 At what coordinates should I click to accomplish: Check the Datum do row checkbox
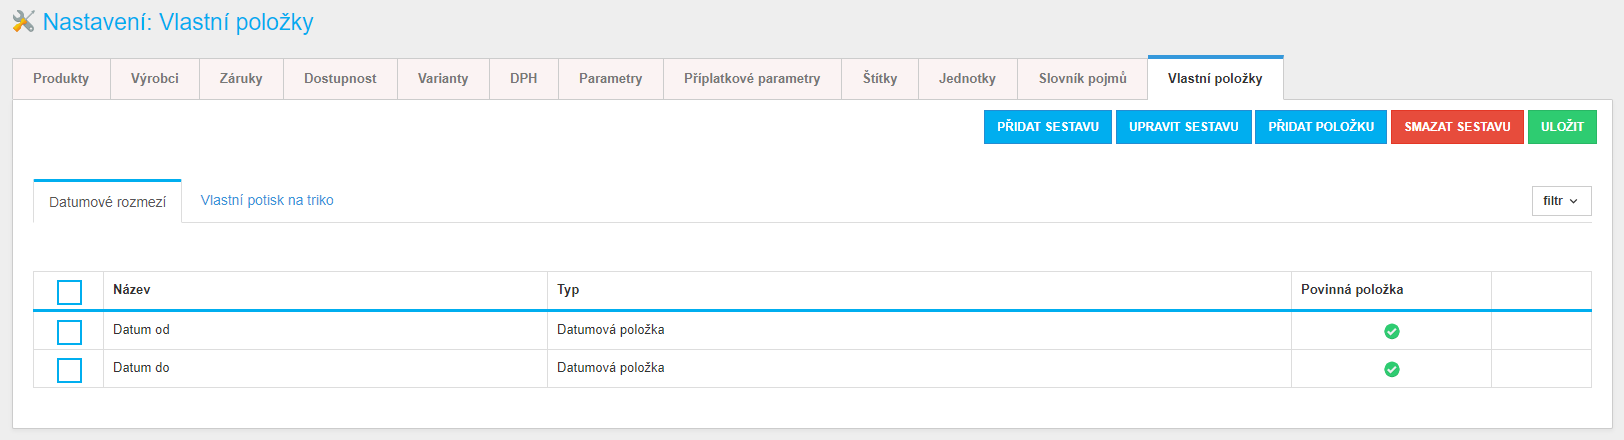(x=69, y=370)
